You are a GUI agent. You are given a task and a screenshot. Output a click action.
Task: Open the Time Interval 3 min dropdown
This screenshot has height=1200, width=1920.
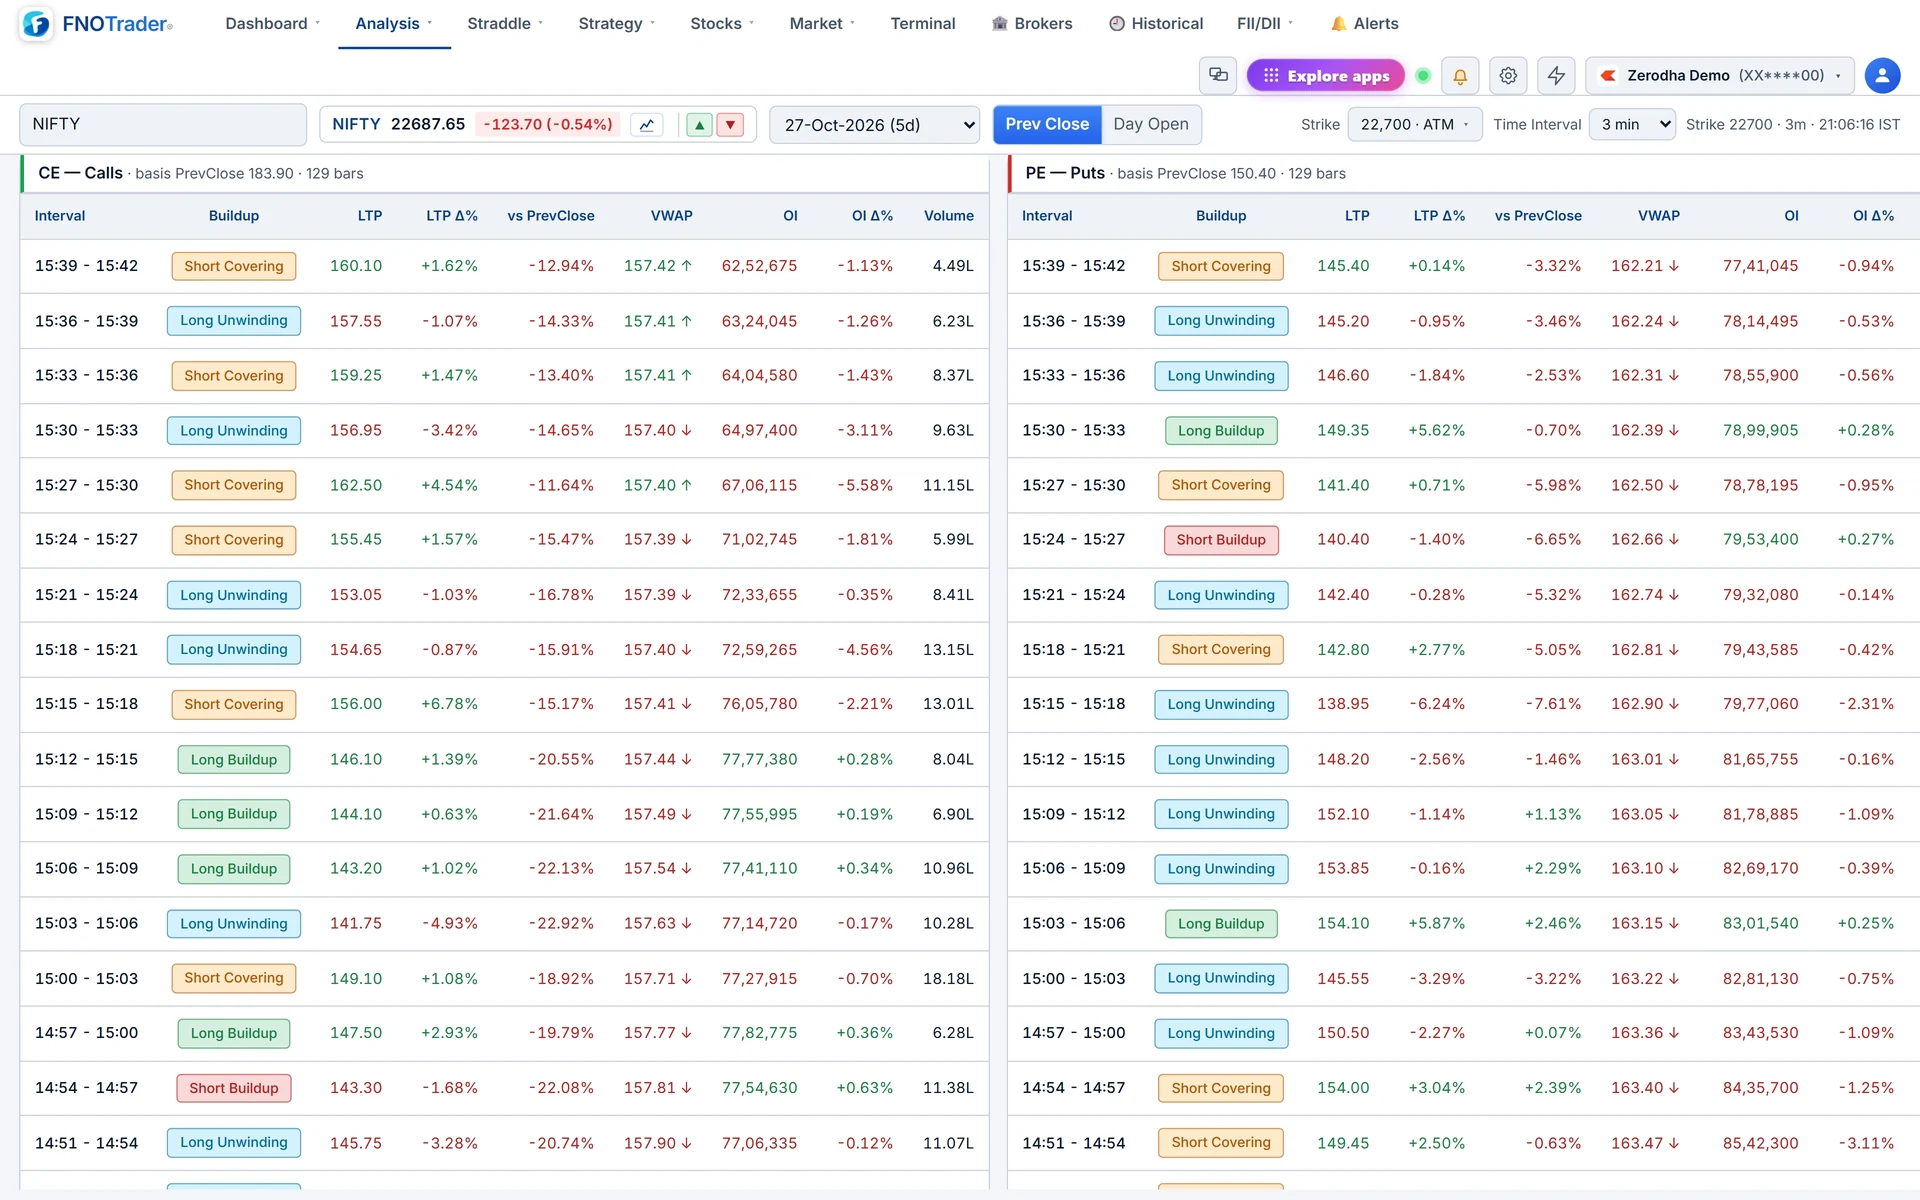[1632, 124]
